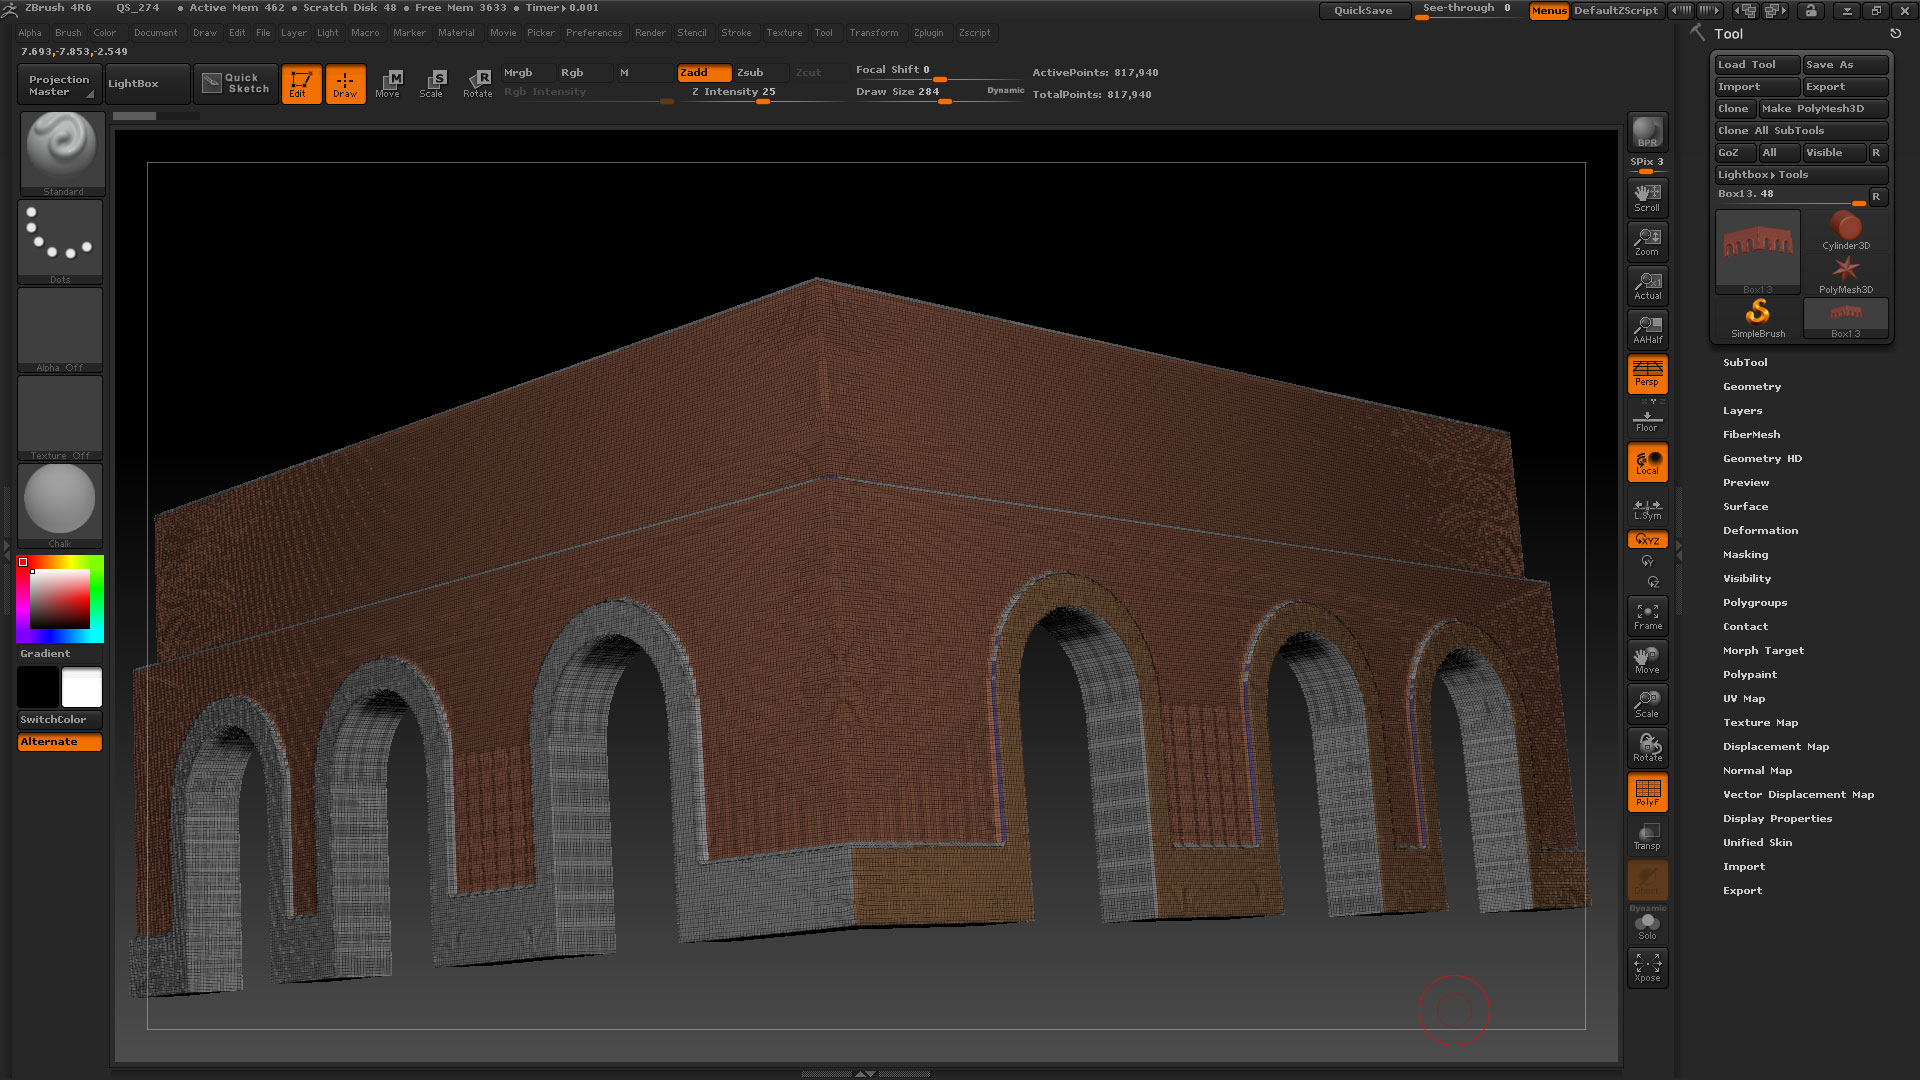Image resolution: width=1920 pixels, height=1080 pixels.
Task: Open the Xpose icon
Action: (x=1647, y=967)
